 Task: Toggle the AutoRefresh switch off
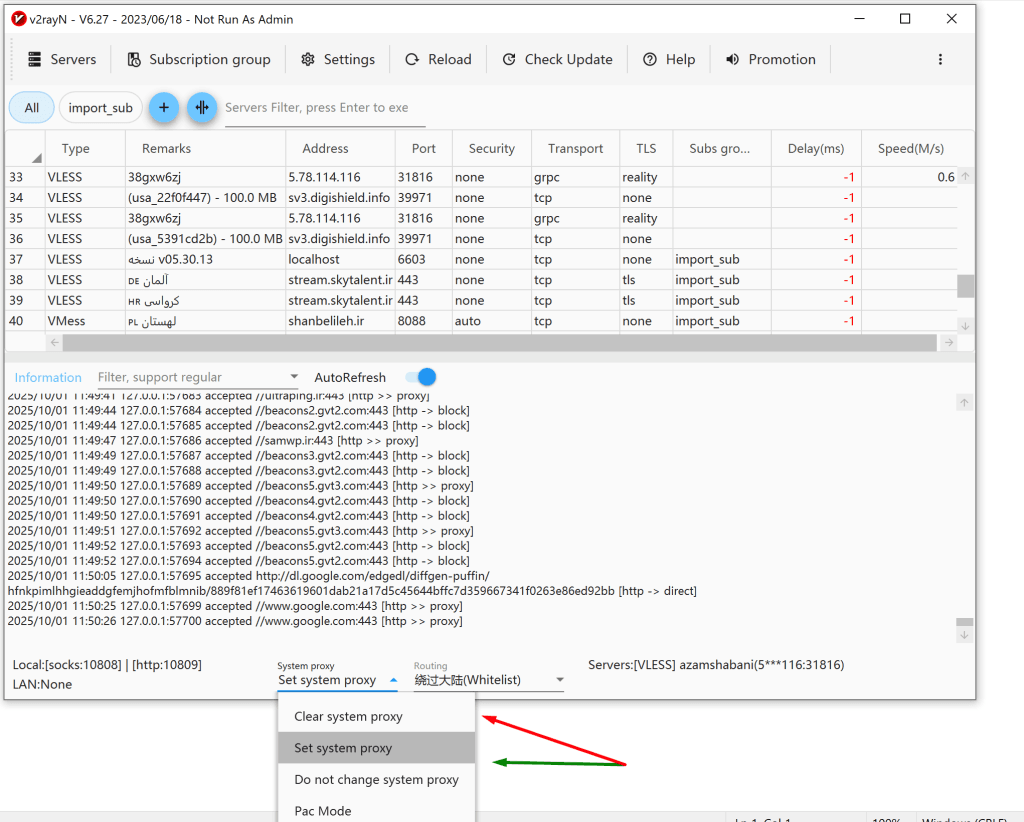point(421,377)
